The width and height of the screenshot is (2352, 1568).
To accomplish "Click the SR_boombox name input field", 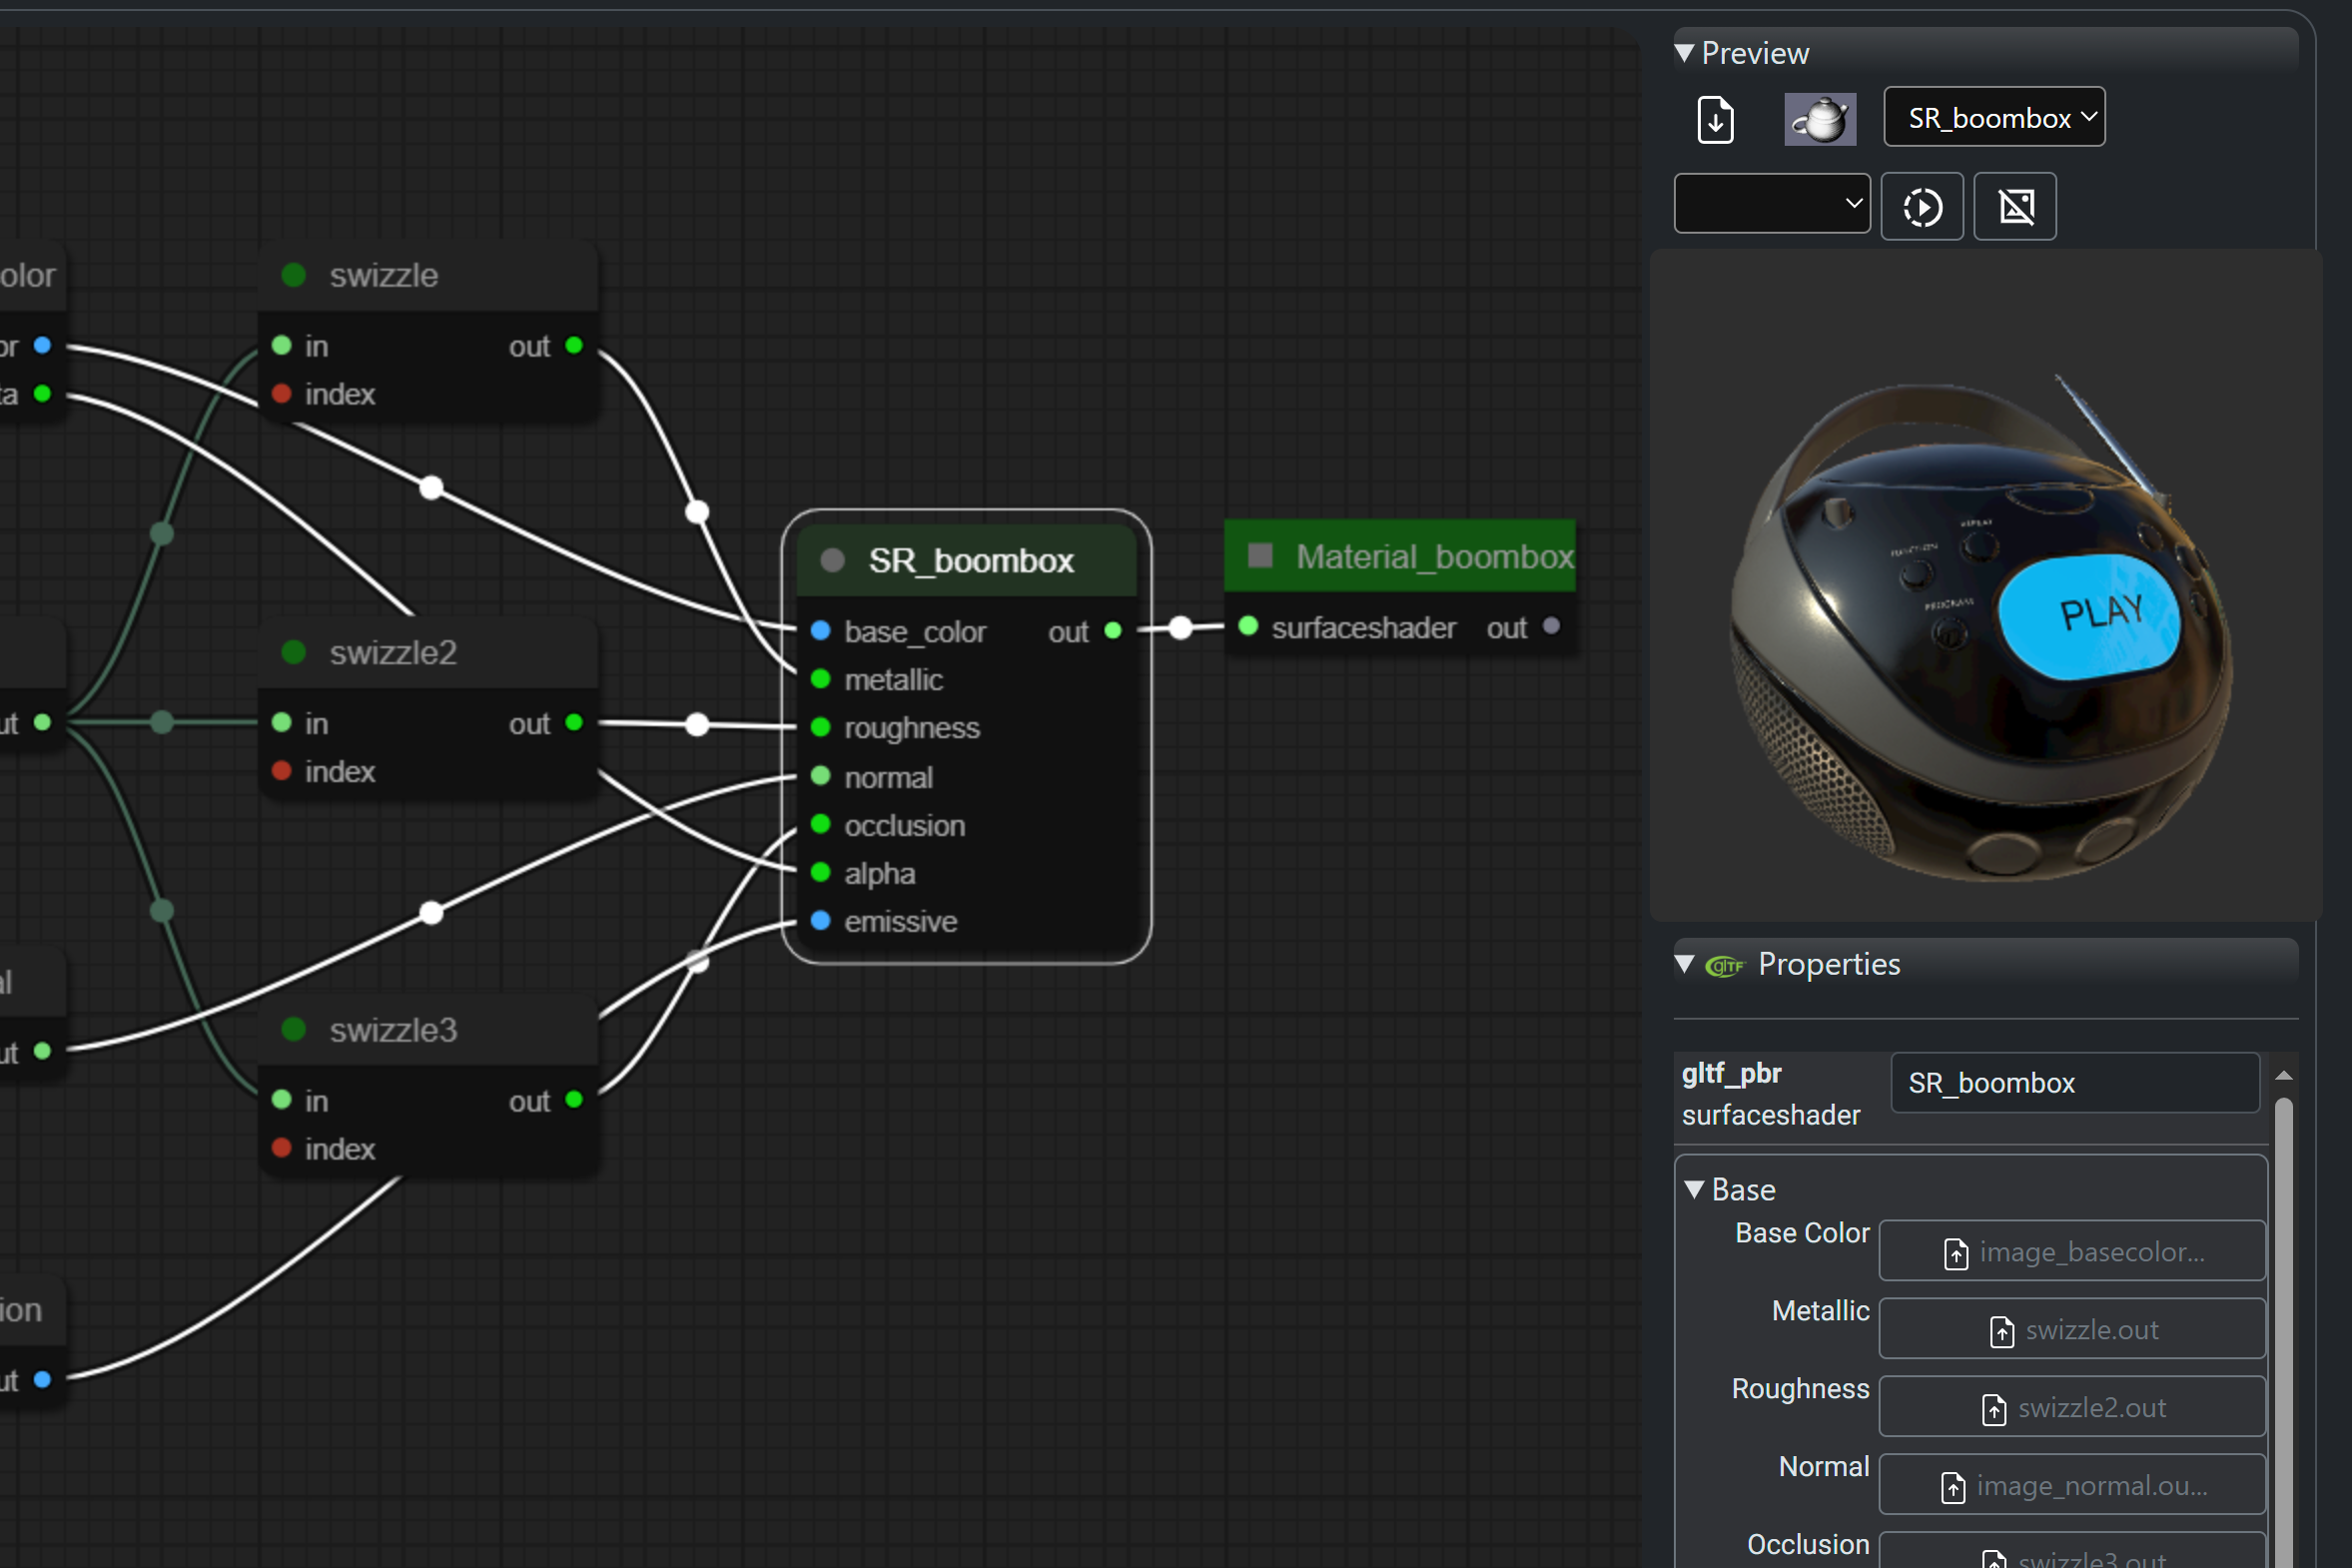I will click(x=2073, y=1083).
